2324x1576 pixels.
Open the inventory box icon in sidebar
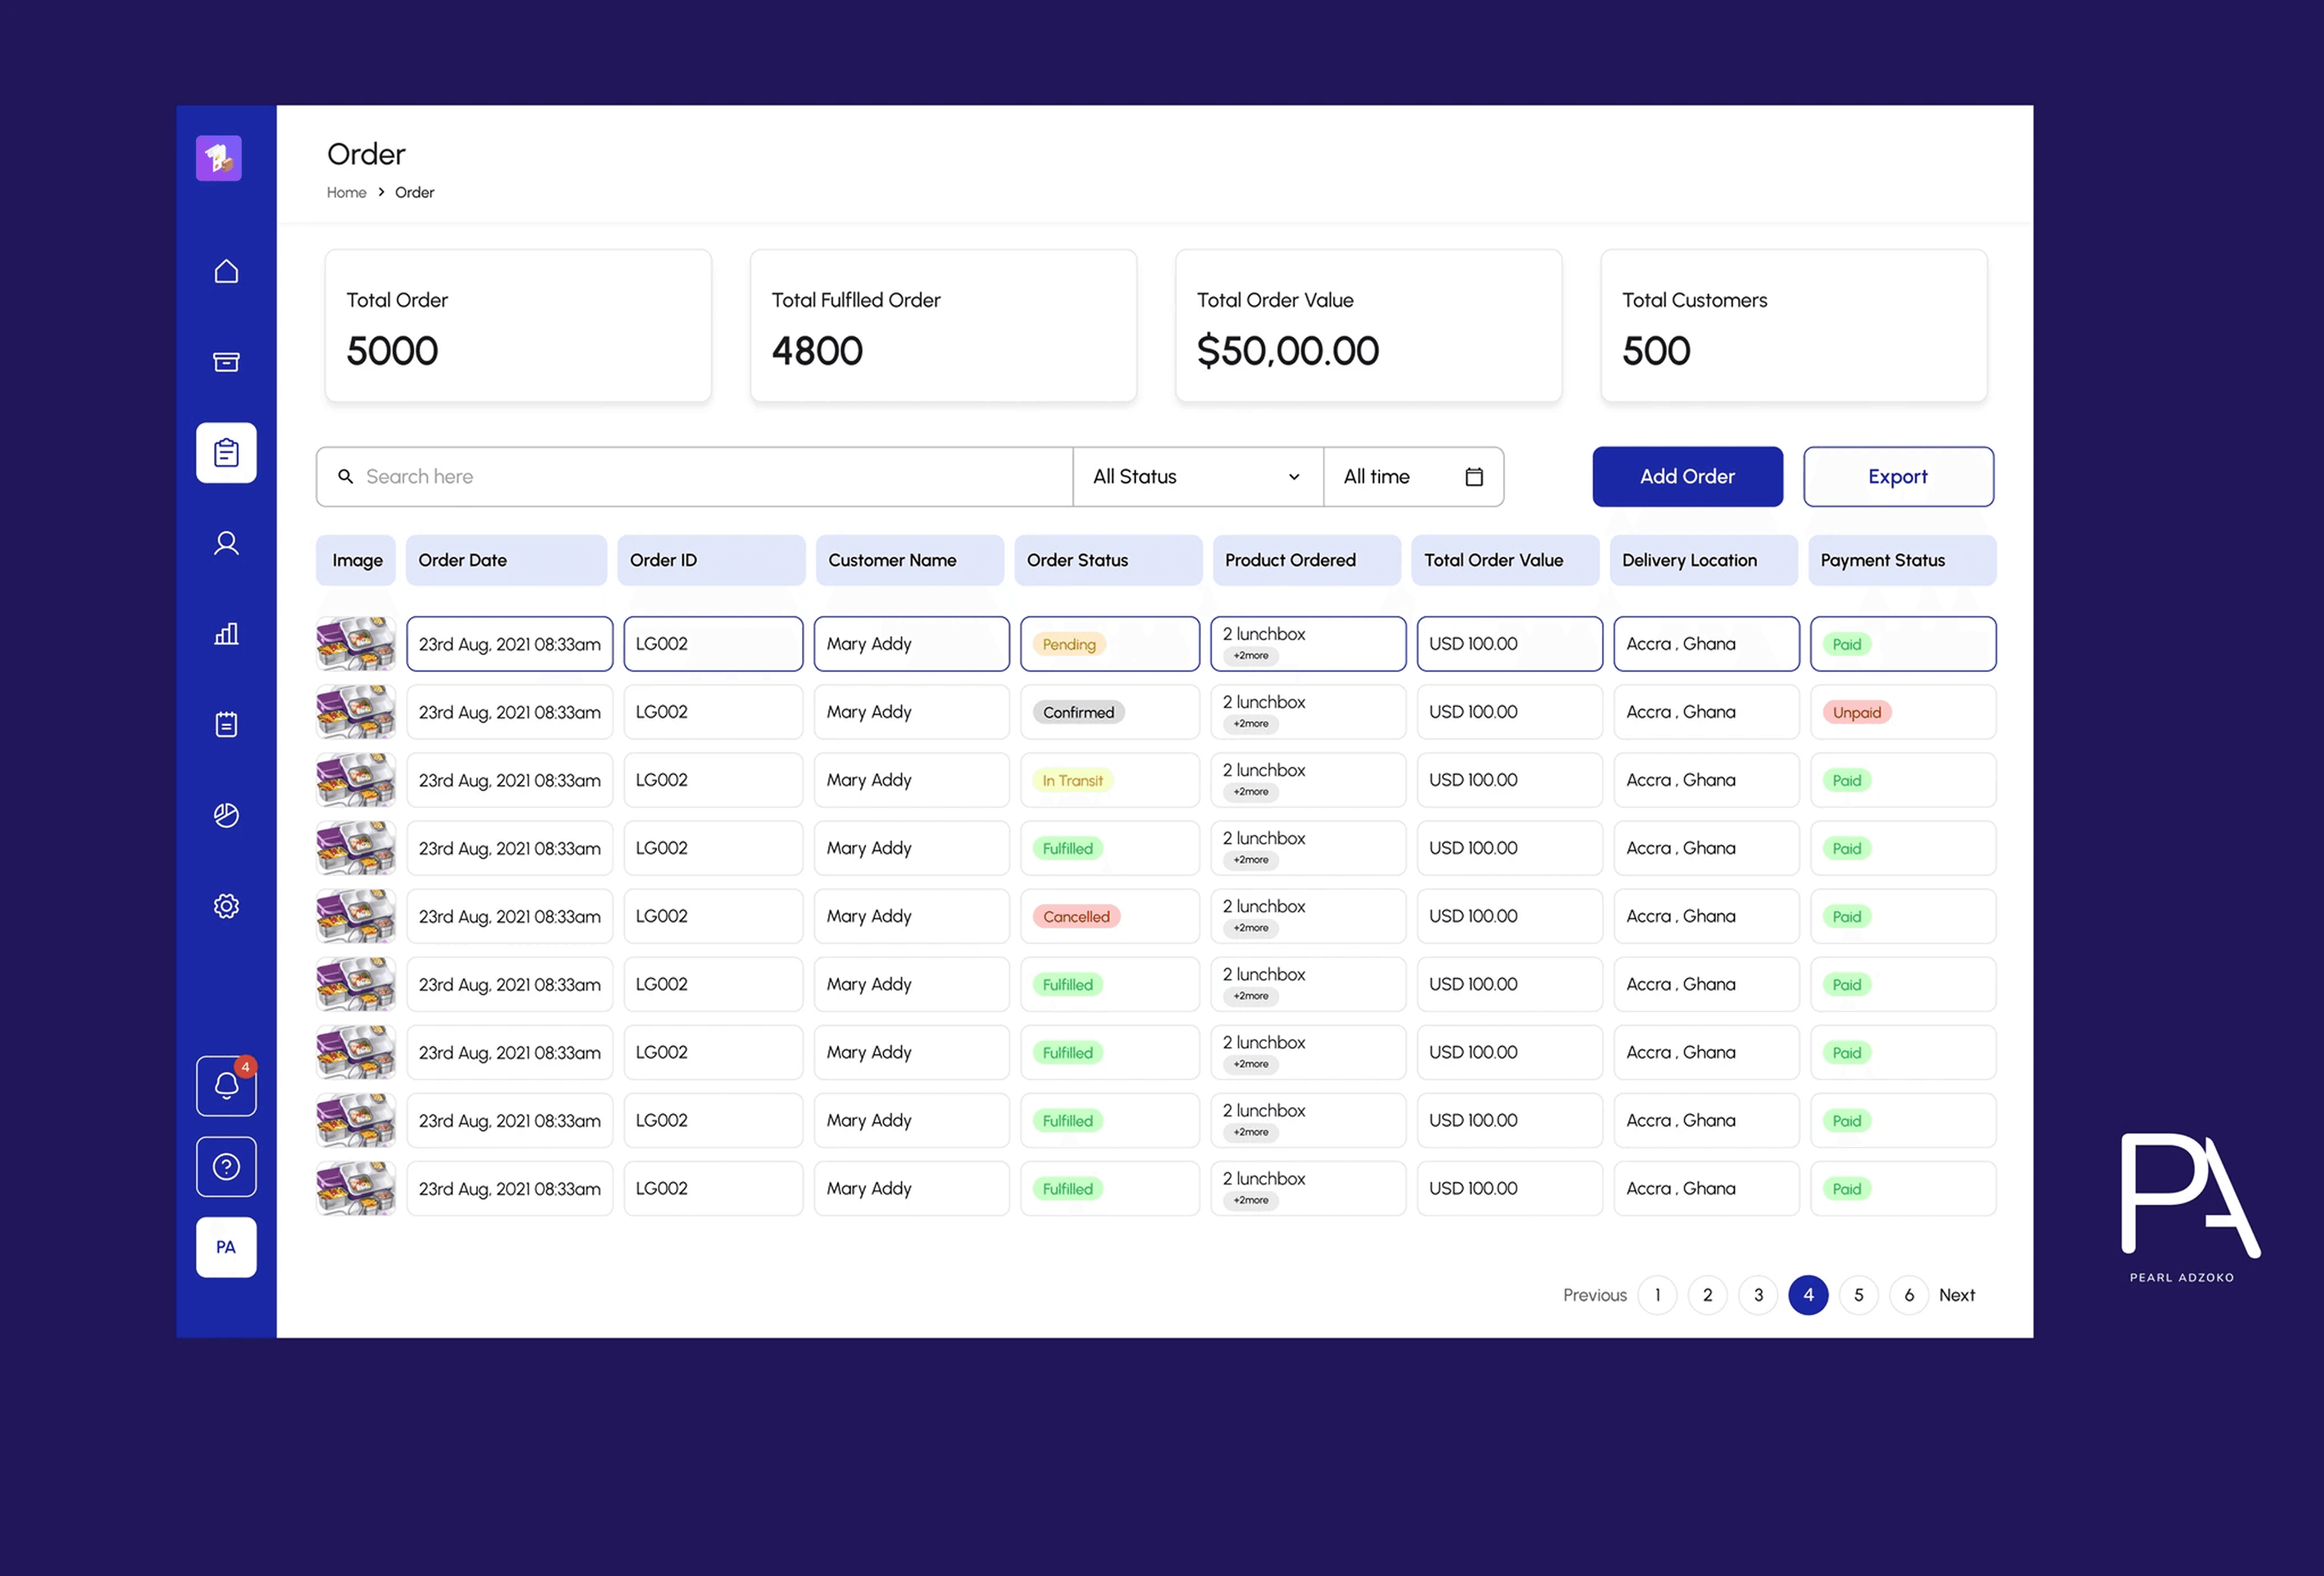tap(226, 362)
